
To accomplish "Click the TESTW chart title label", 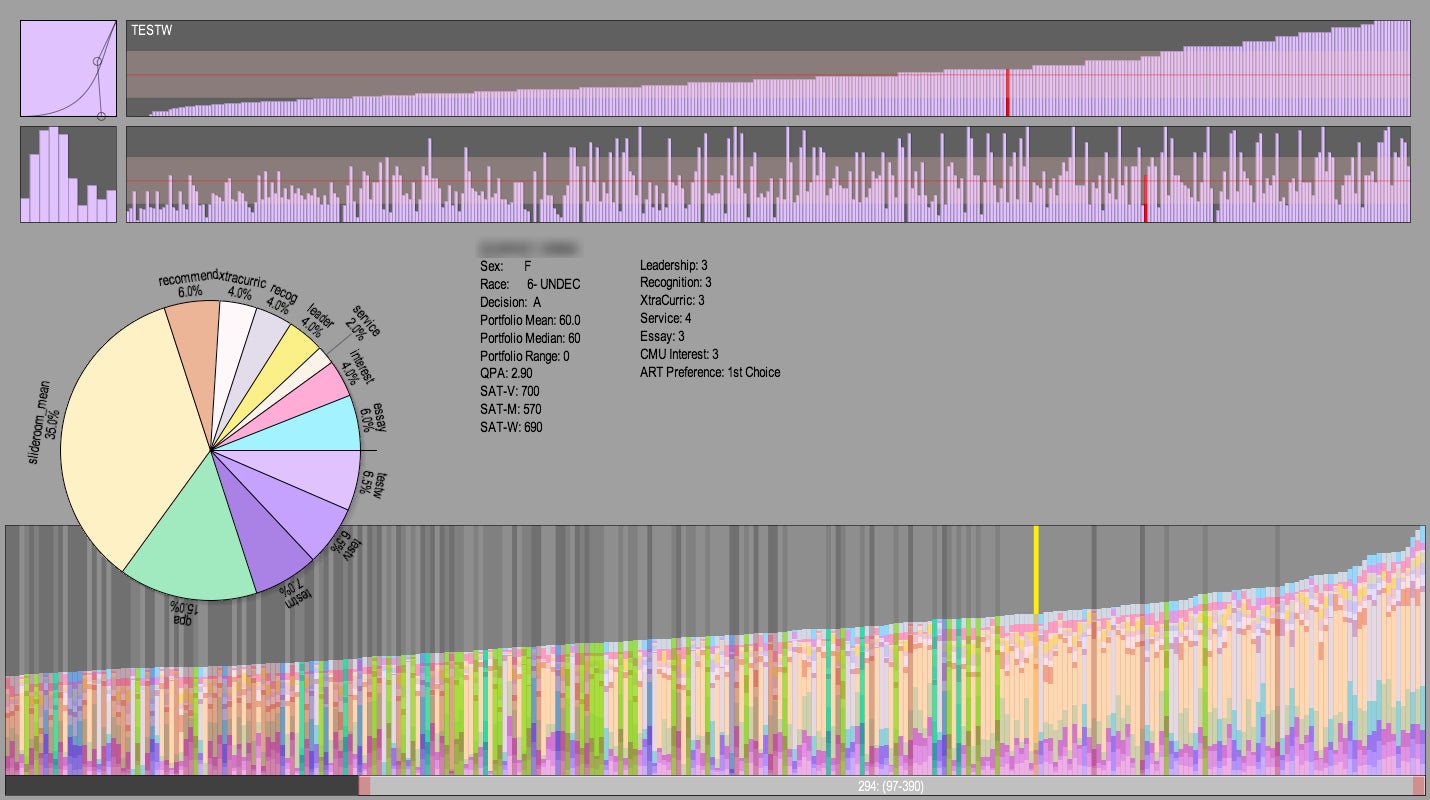I will click(152, 31).
